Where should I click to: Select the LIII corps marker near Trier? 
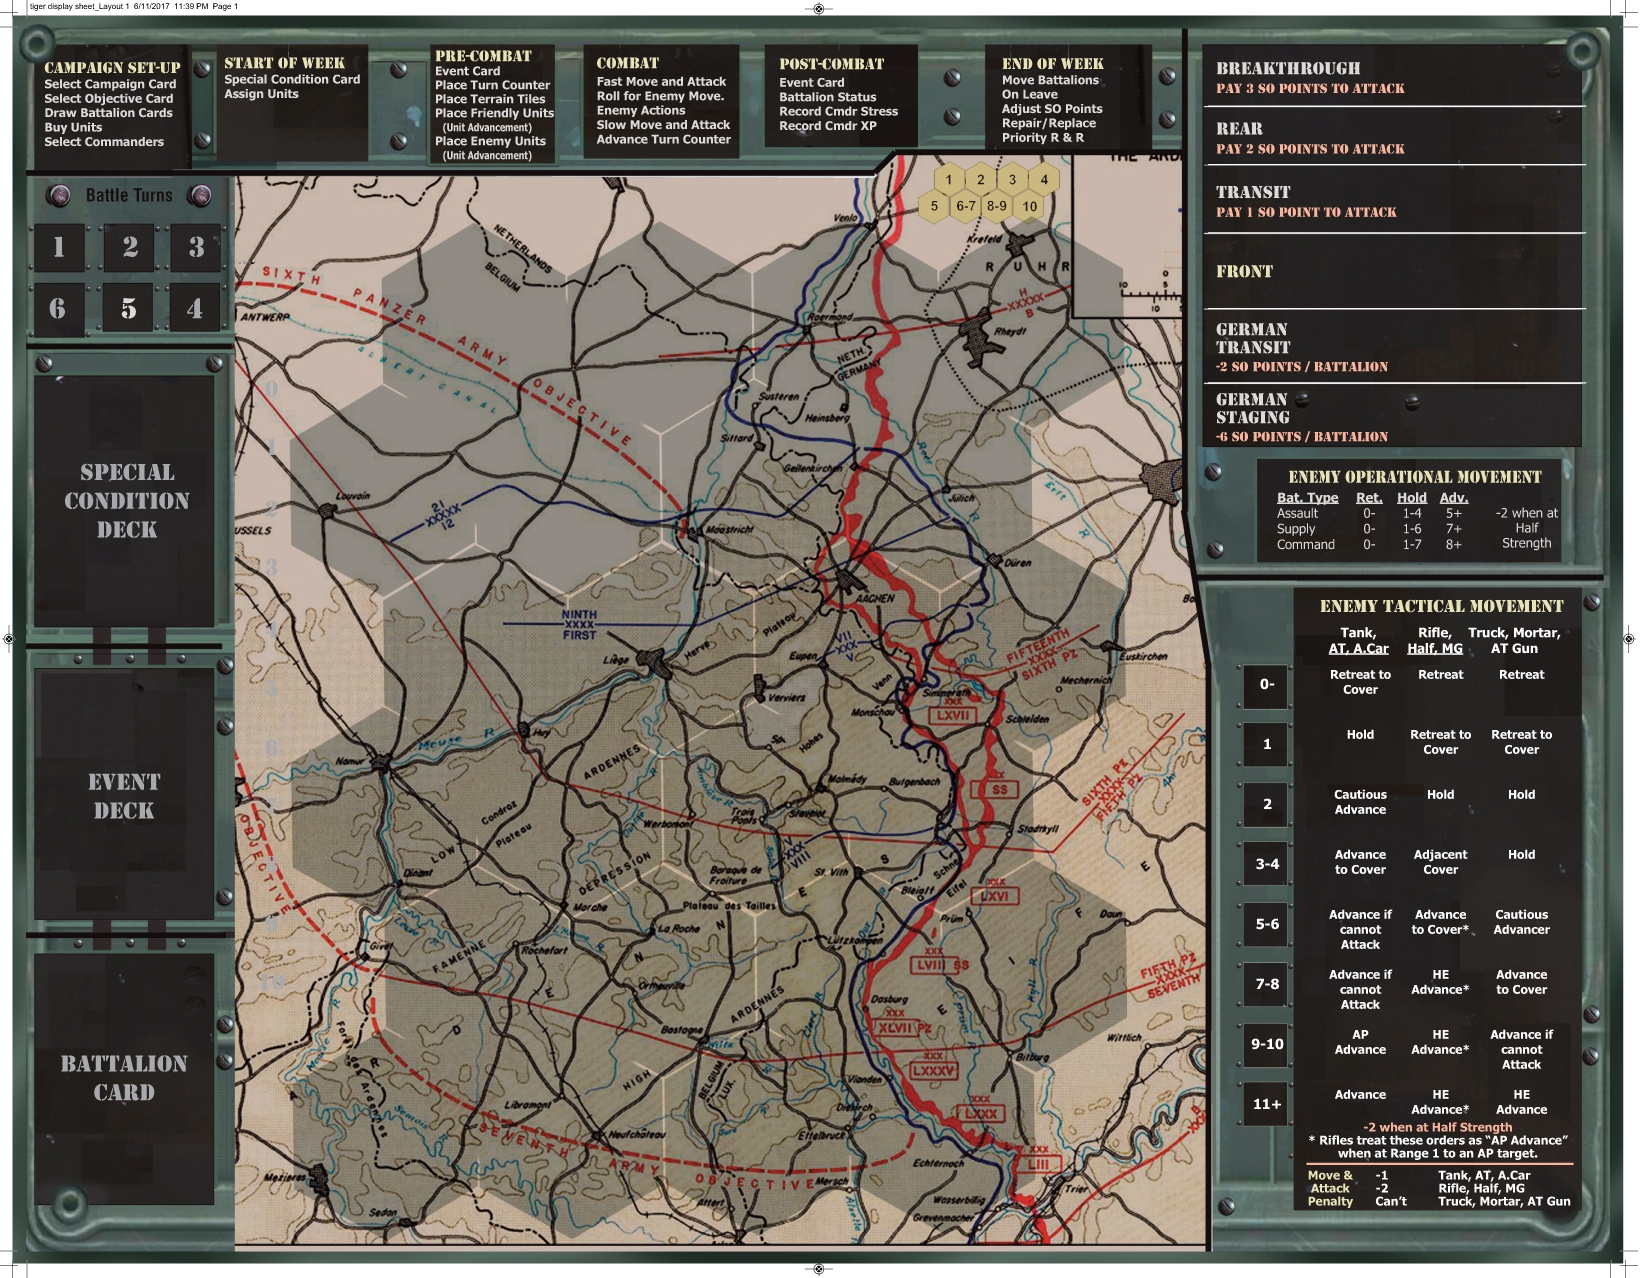click(1038, 1164)
